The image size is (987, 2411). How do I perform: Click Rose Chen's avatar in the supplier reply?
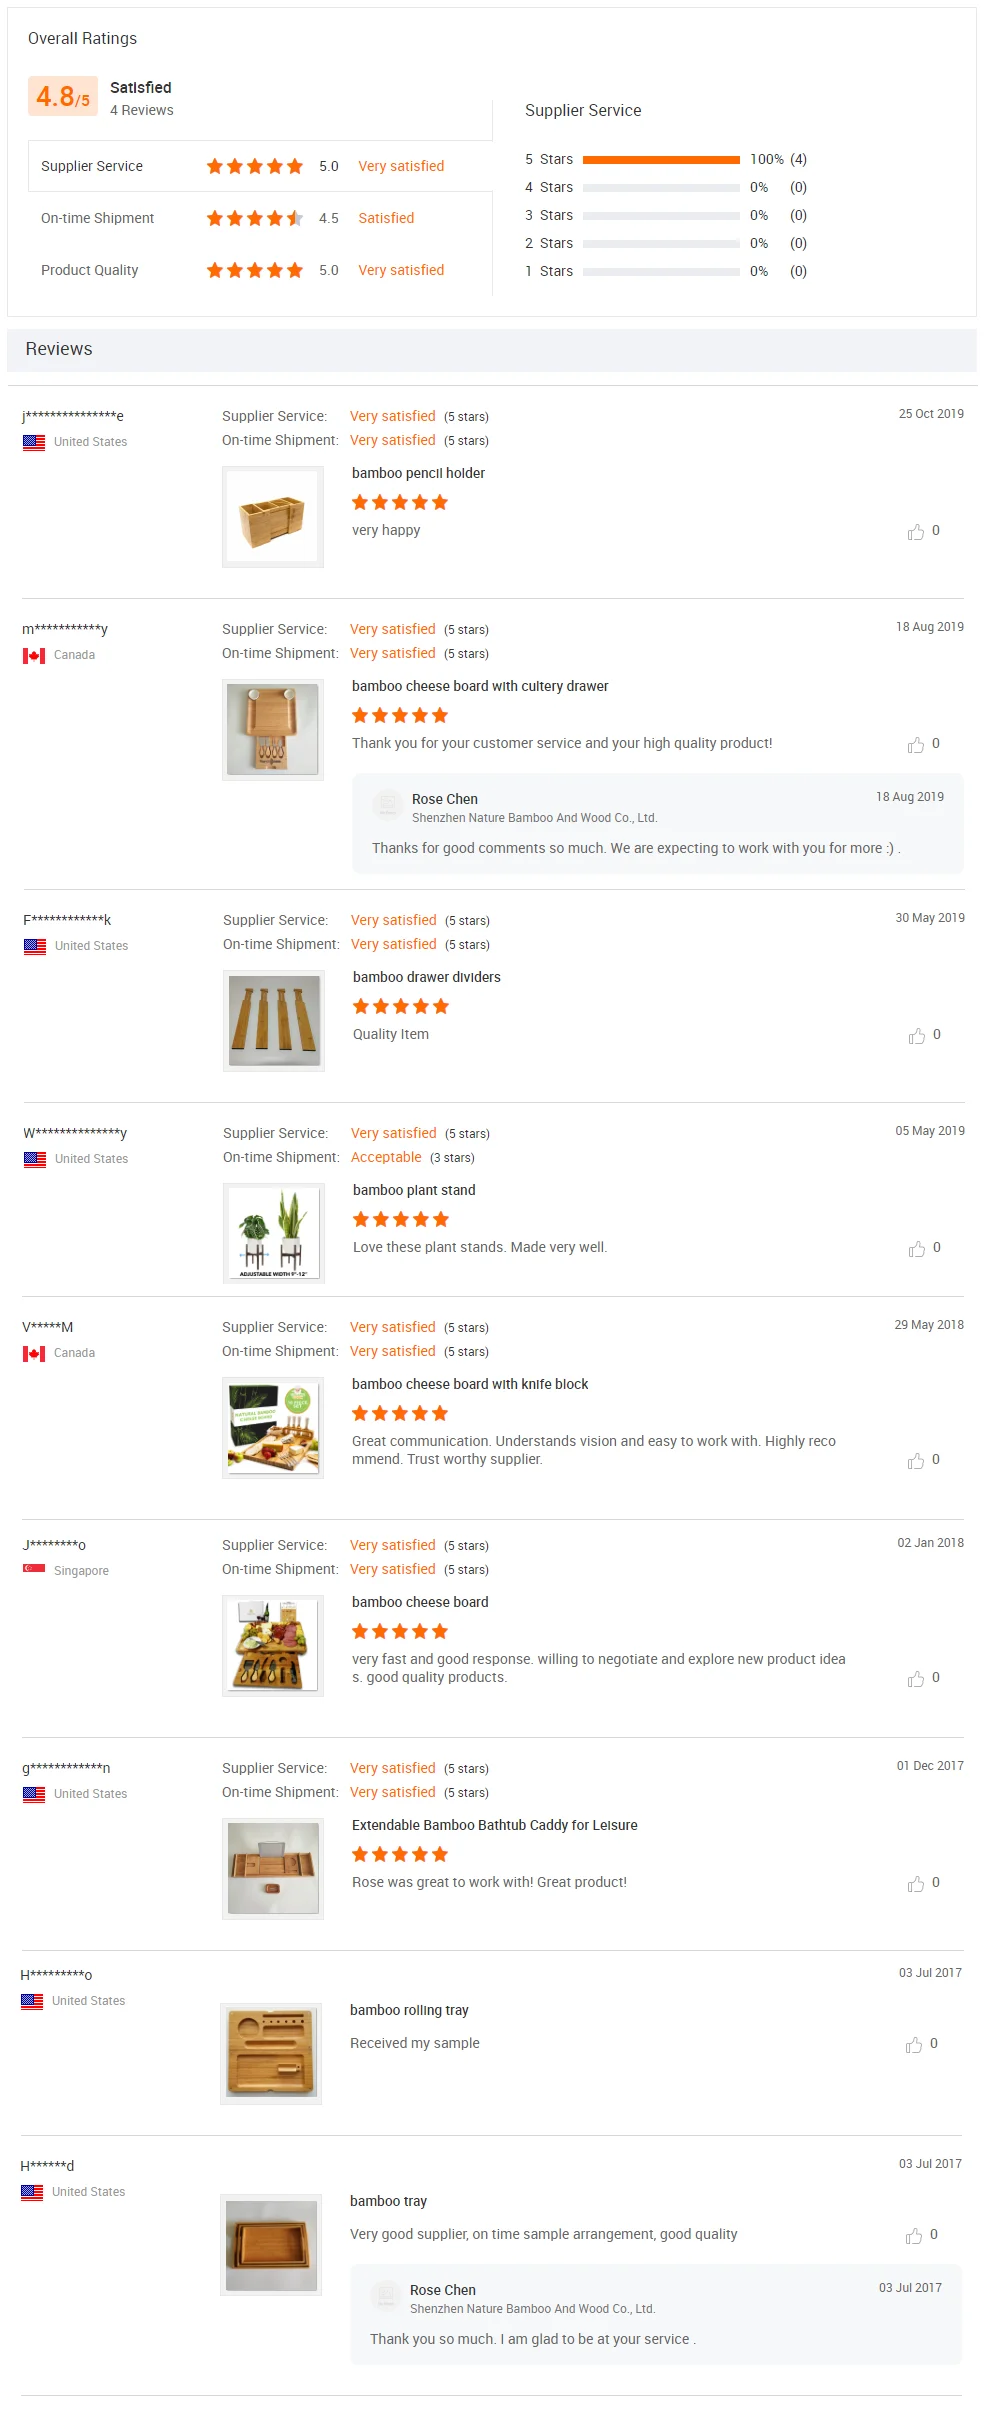(x=386, y=805)
